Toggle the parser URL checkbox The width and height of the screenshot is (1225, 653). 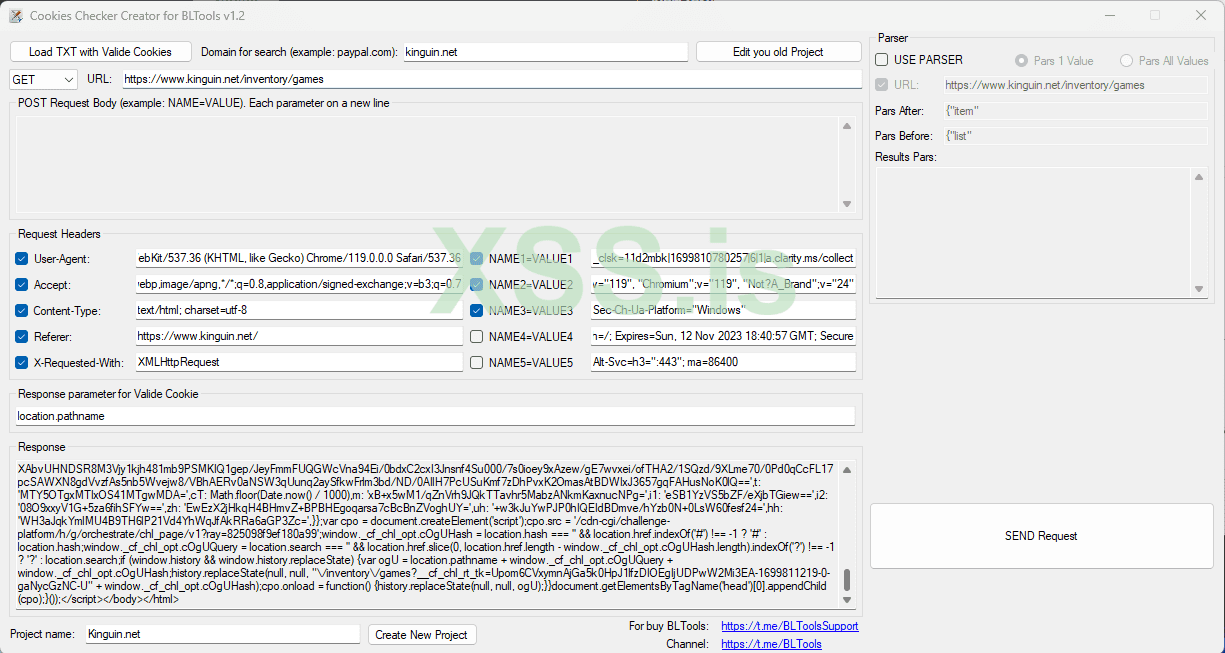pos(882,86)
